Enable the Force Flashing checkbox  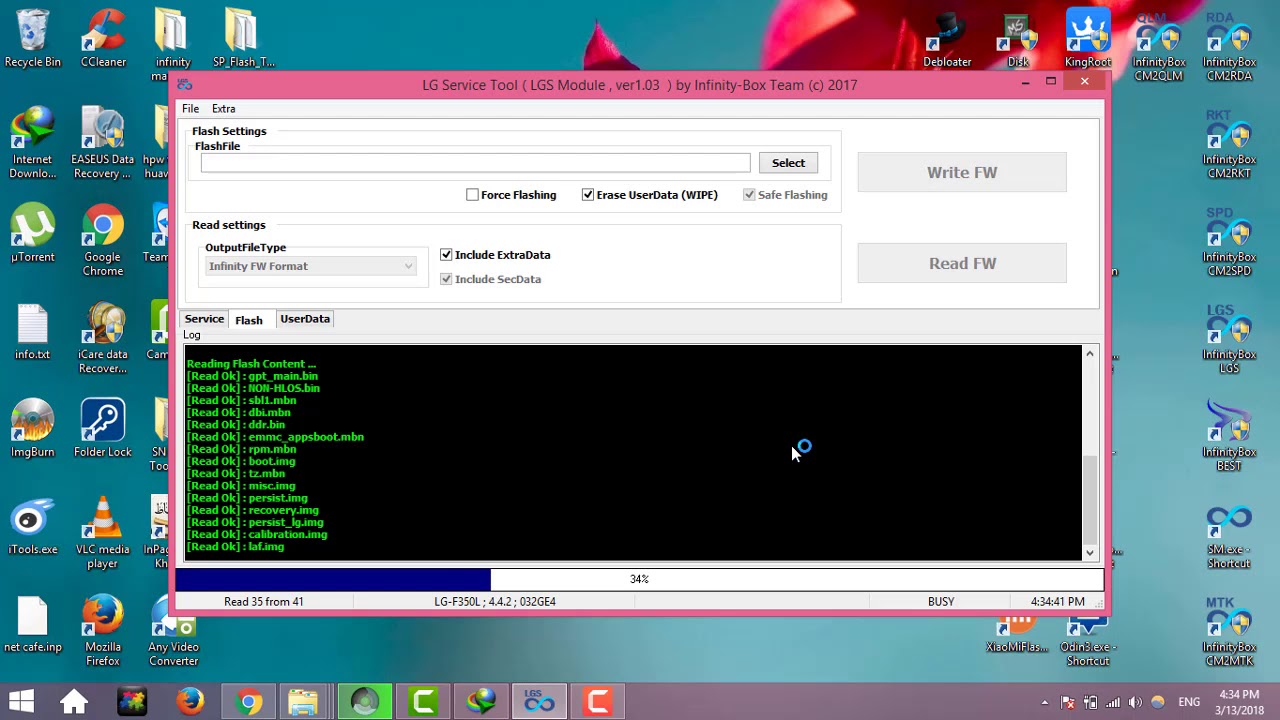(472, 195)
